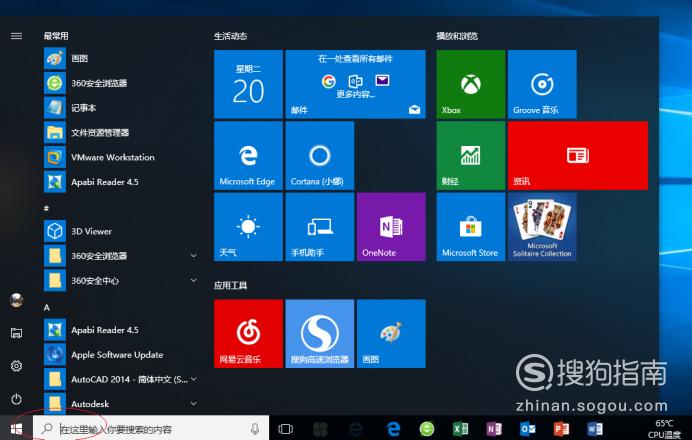Open the 财经 finance tile

tap(471, 156)
